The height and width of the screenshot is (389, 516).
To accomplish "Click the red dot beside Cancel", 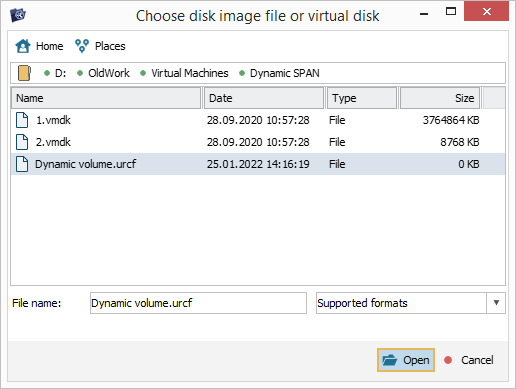I will pos(448,360).
